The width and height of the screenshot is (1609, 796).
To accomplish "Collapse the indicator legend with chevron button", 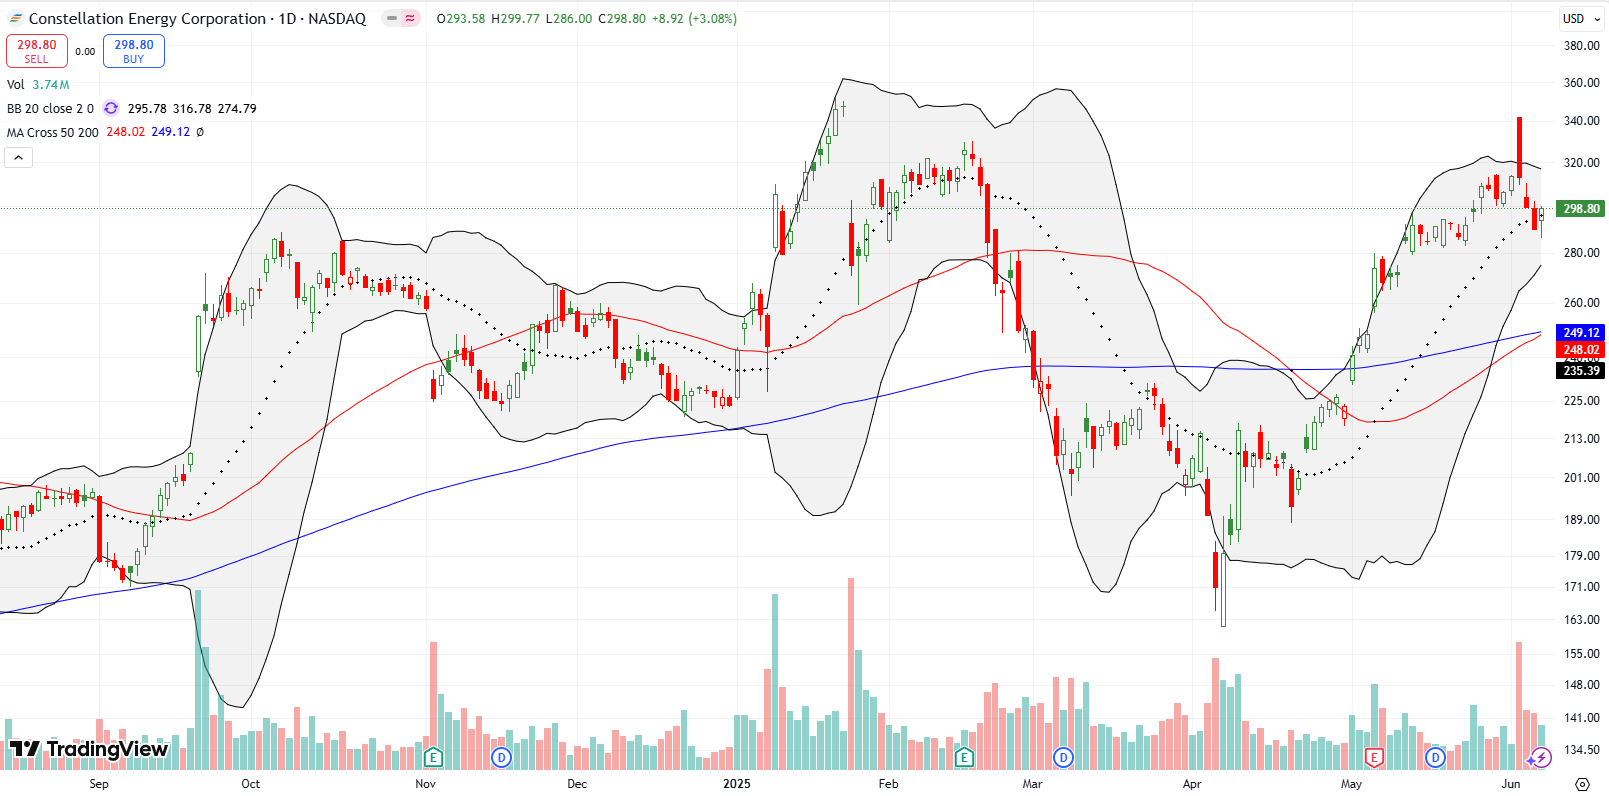I will (19, 157).
